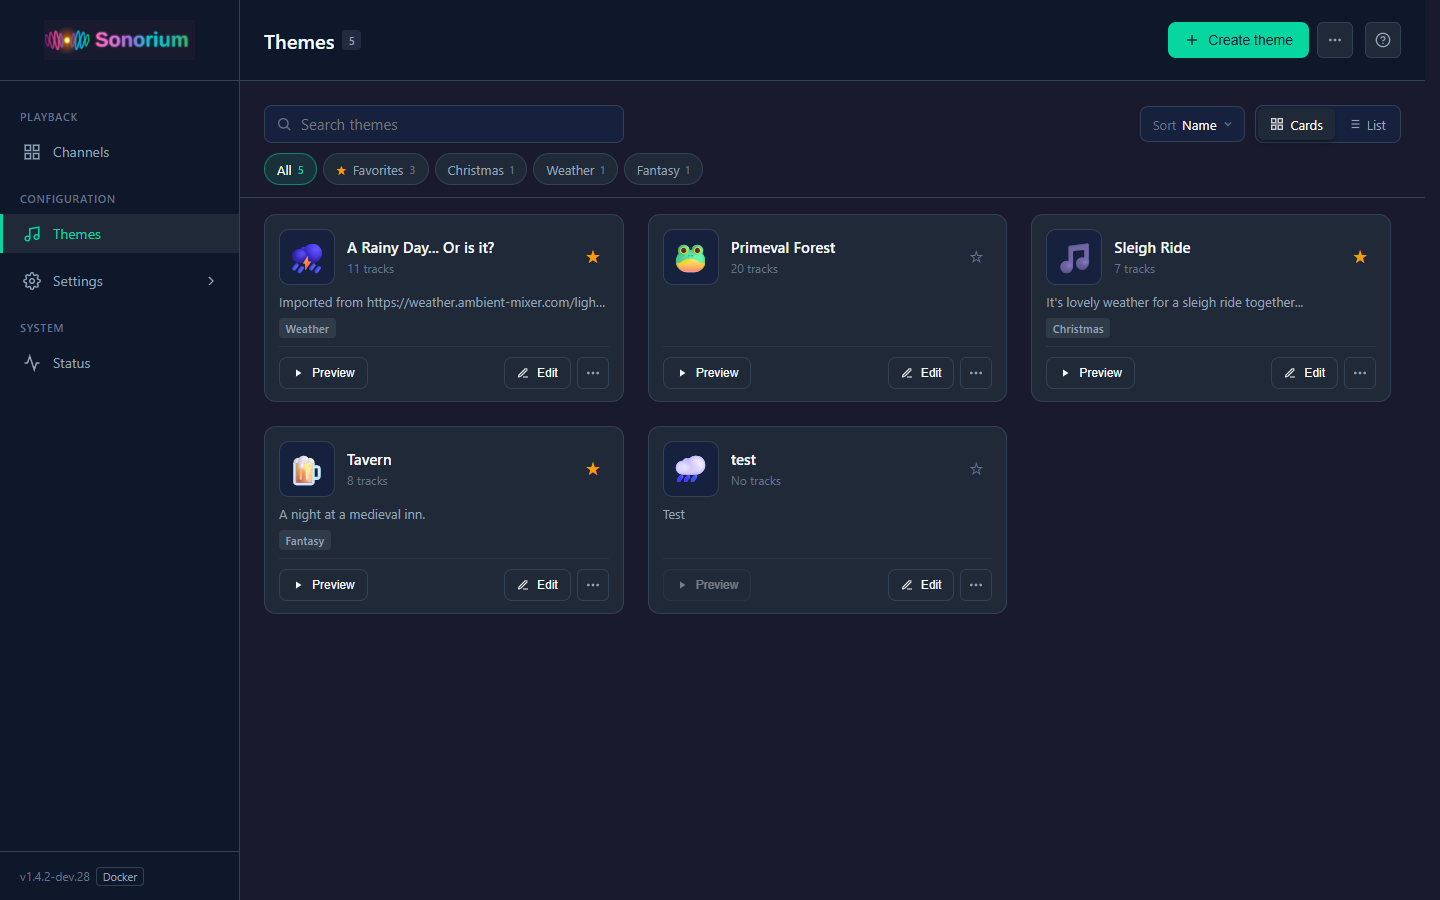Click the Sleigh Ride music note icon

coord(1074,257)
